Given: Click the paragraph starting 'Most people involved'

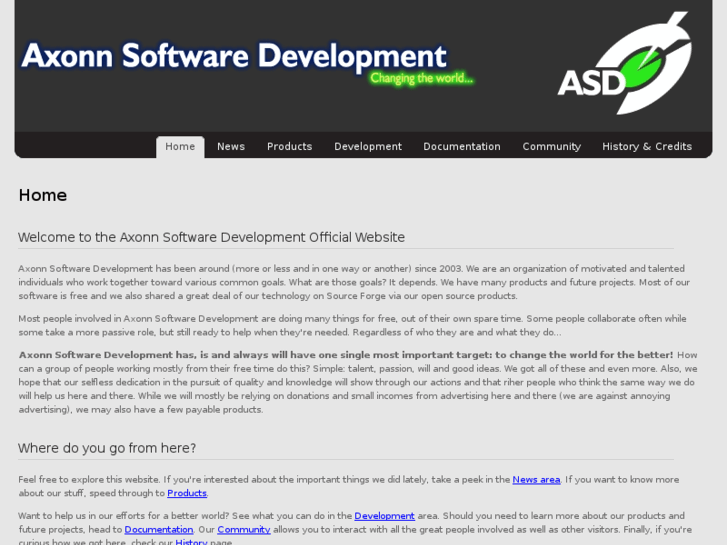Looking at the screenshot, I should 352,326.
